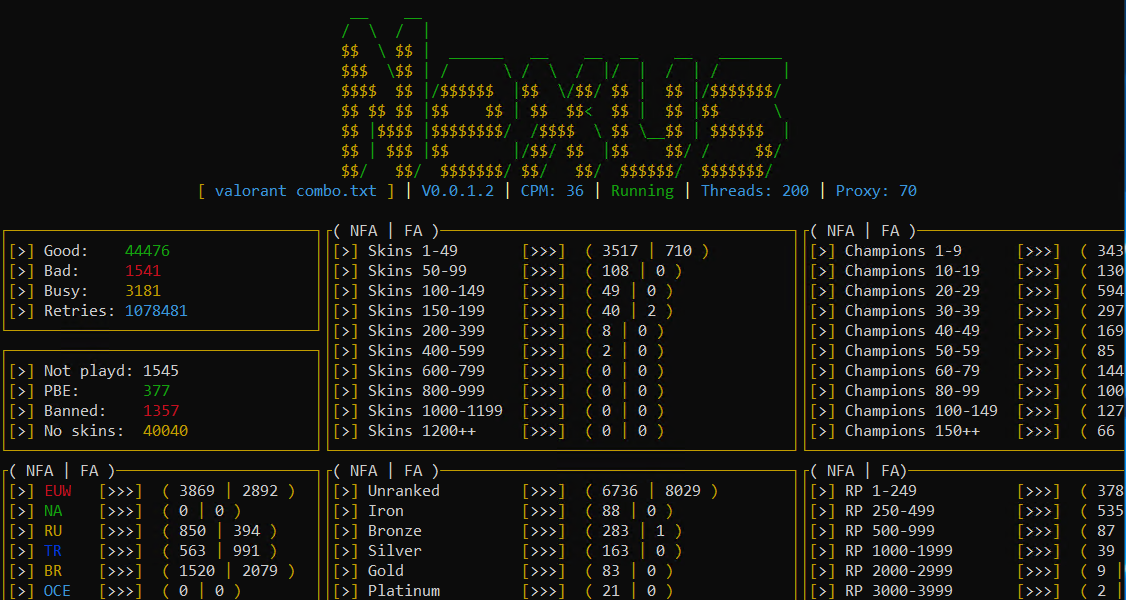Screen dimensions: 1126x600
Task: Click the 'RU' region label
Action: (x=53, y=532)
